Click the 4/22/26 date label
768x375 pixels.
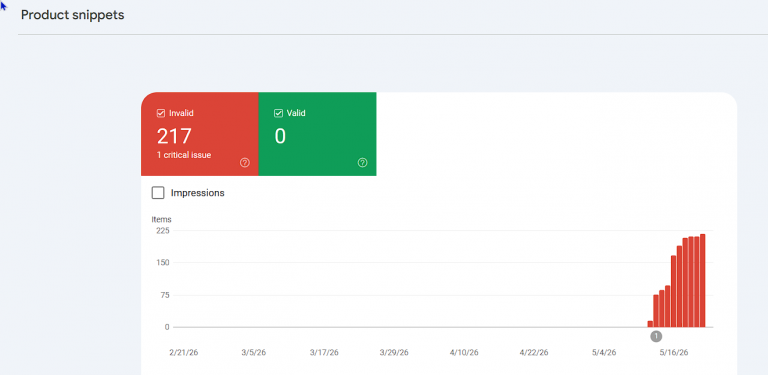[x=534, y=352]
